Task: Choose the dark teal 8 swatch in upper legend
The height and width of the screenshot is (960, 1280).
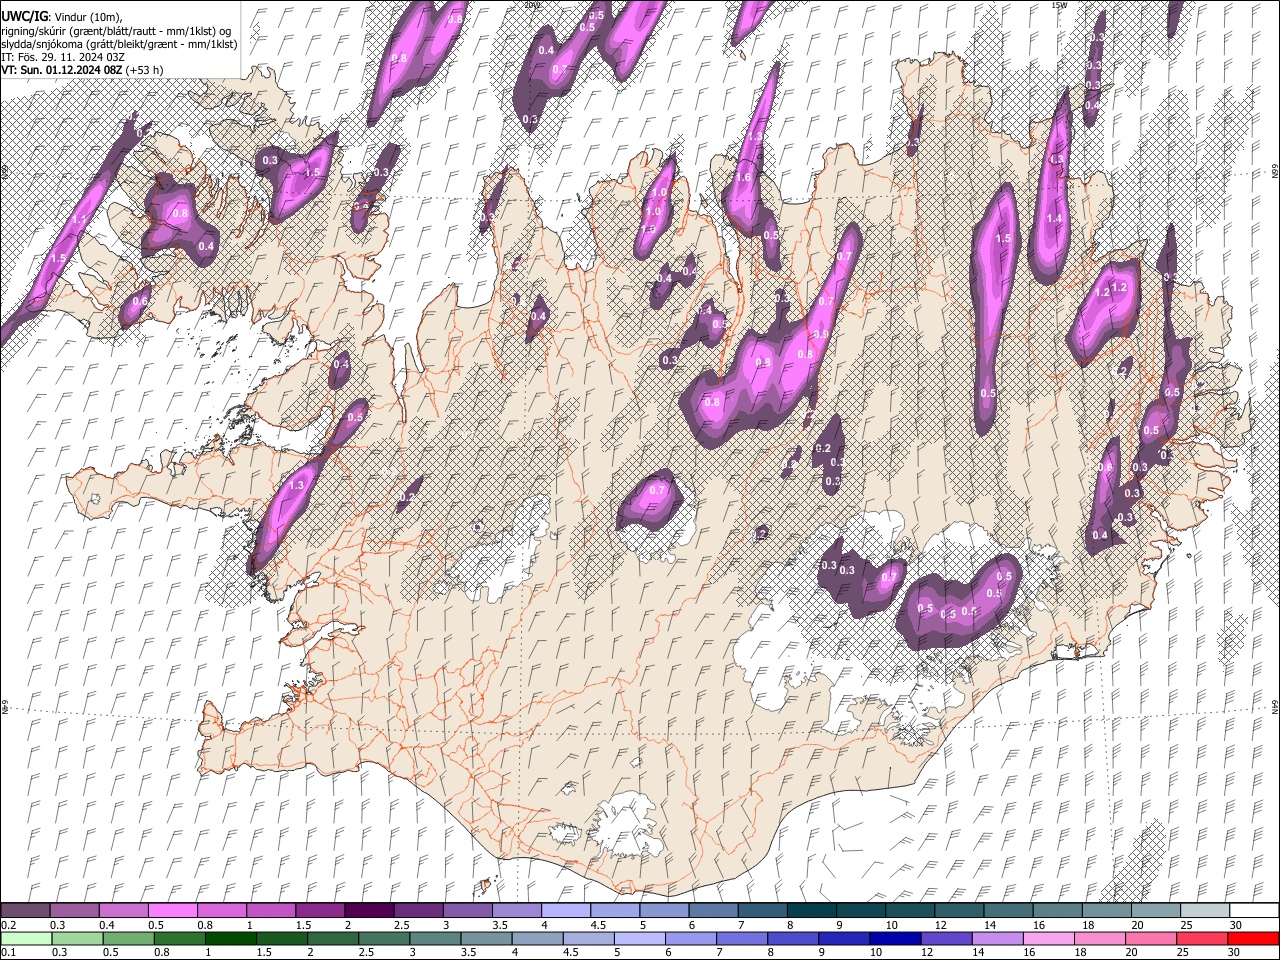Action: coord(811,911)
